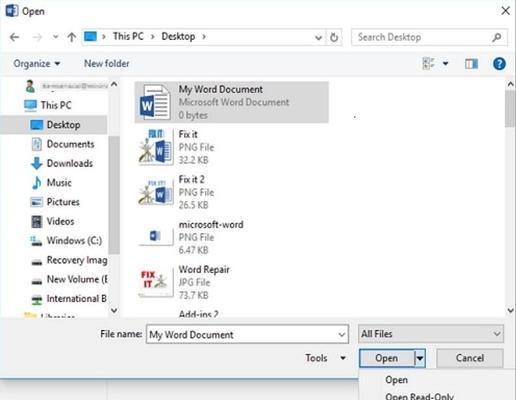Screen dimensions: 516x400
Task: Expand the chevron between This PC and Desktop
Action: point(153,36)
